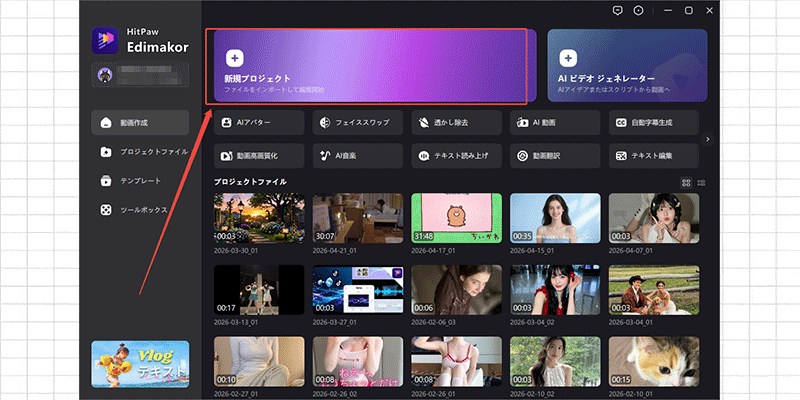Click the 自動字幕生成 CC icon

click(621, 122)
